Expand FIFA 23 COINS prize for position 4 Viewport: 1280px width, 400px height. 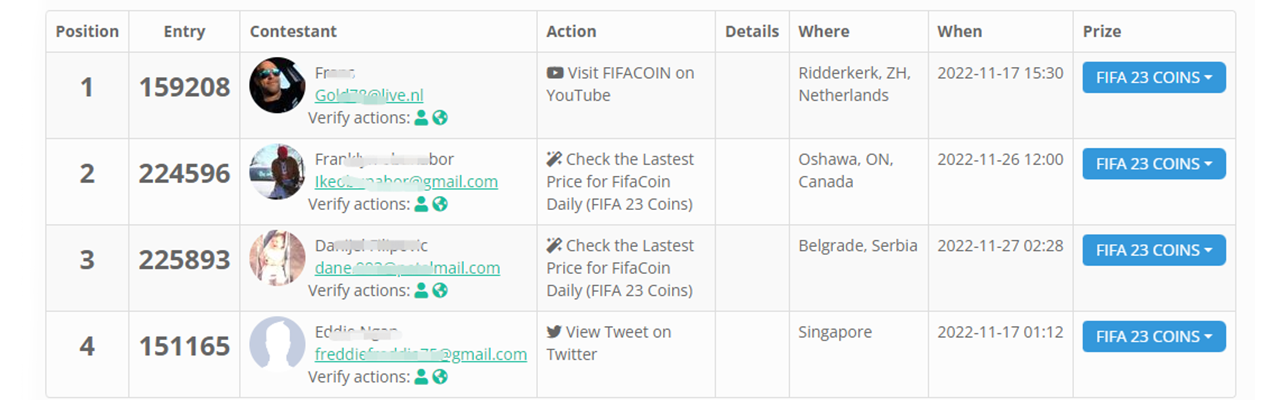click(x=1154, y=336)
